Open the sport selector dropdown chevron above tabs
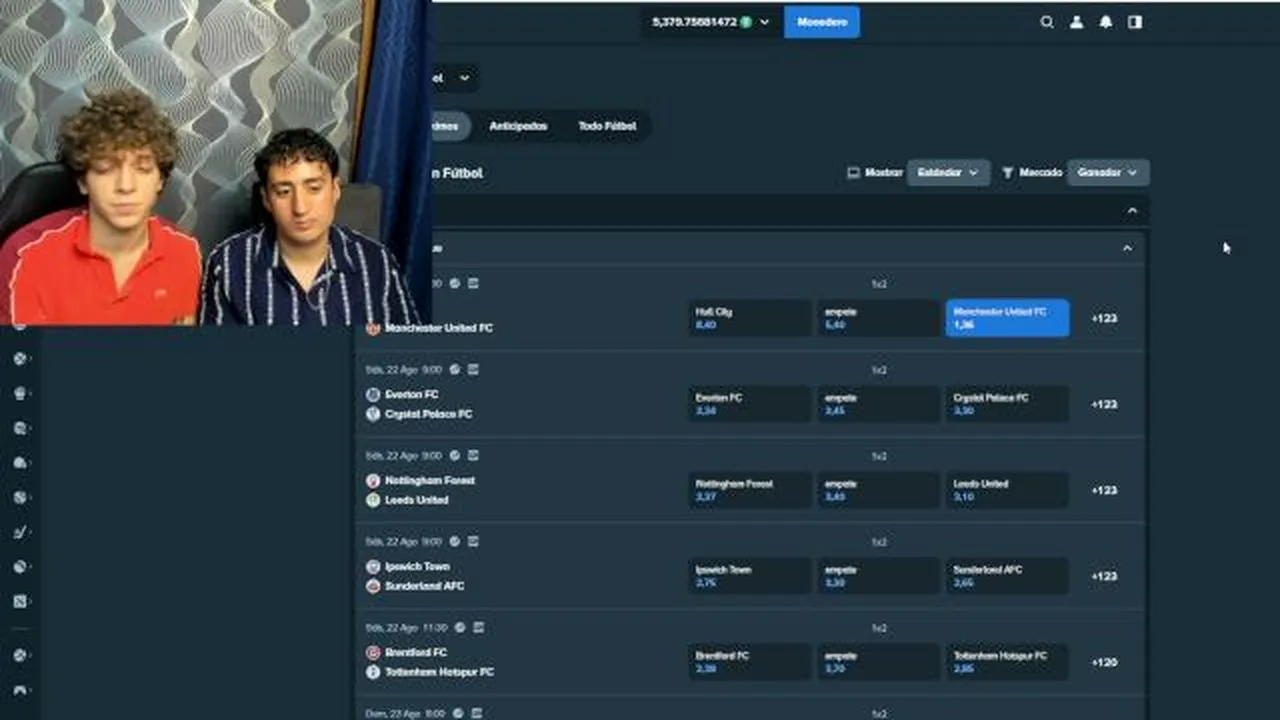Viewport: 1280px width, 720px height. tap(464, 78)
